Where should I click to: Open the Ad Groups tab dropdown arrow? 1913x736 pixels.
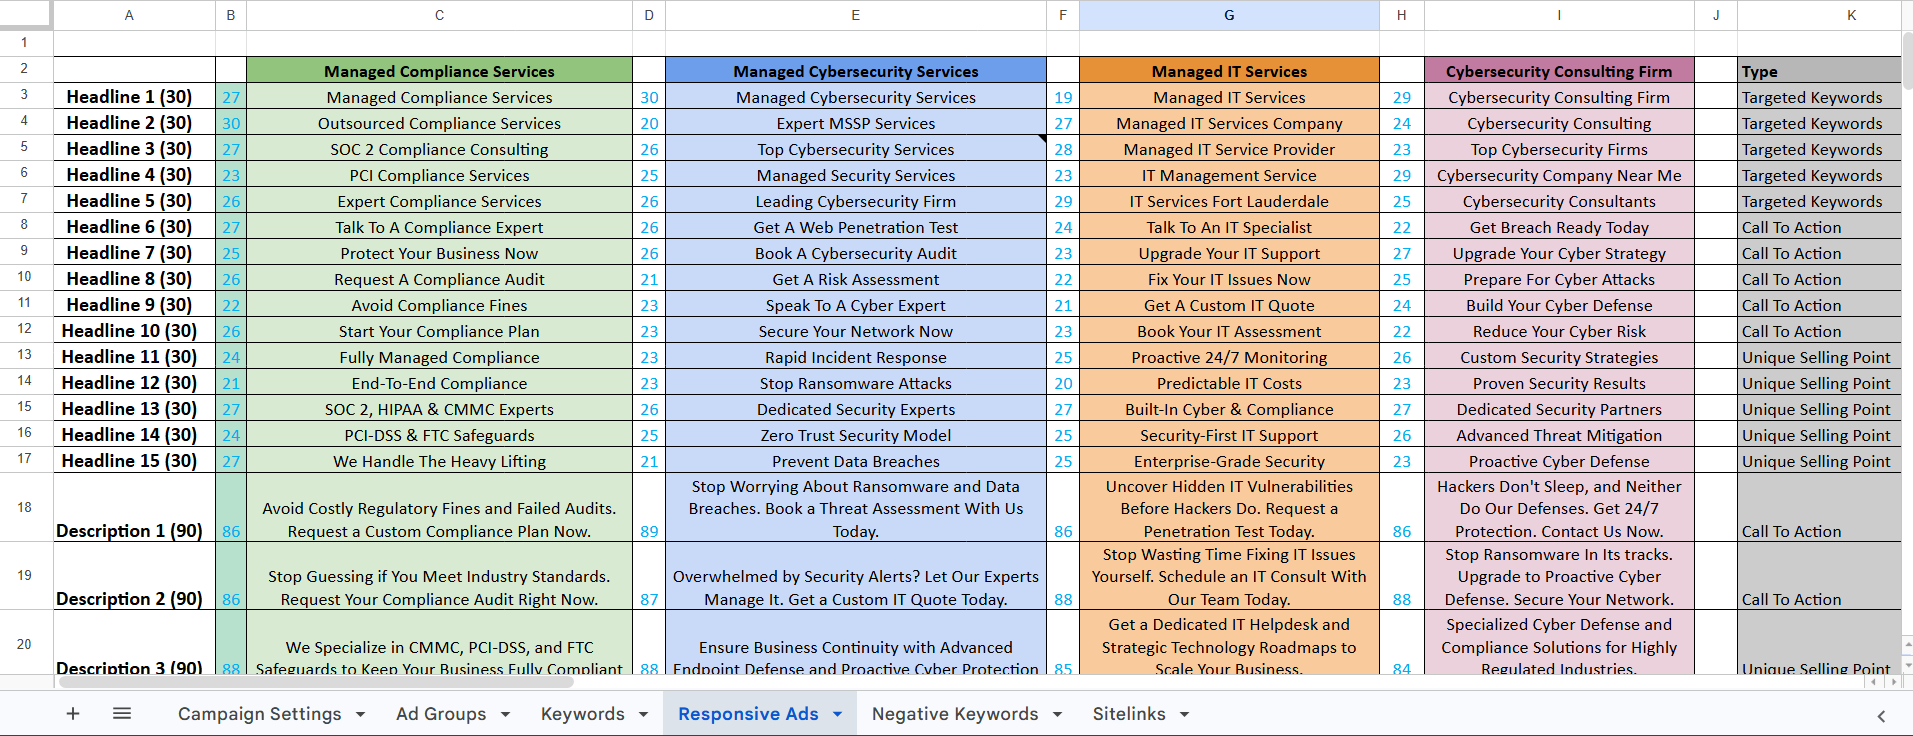tap(505, 714)
